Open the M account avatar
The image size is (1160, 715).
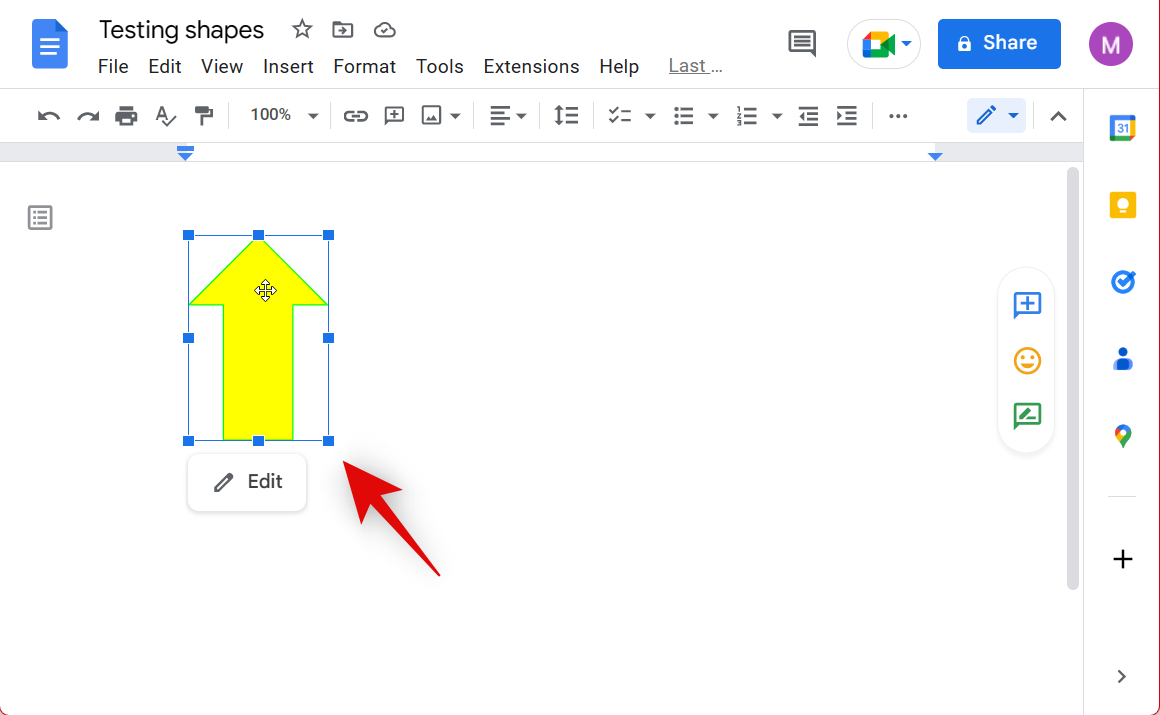pyautogui.click(x=1110, y=44)
